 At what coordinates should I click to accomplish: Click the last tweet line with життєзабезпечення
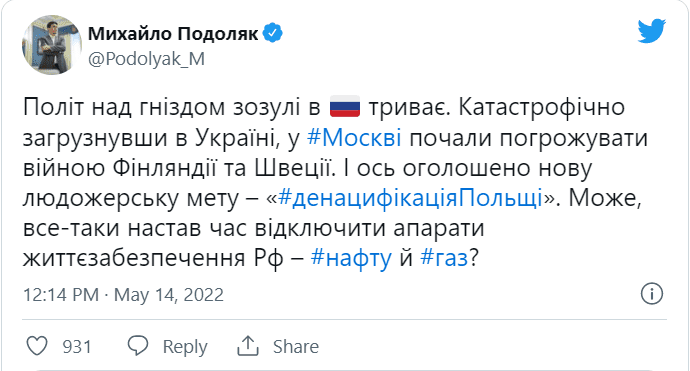pyautogui.click(x=250, y=258)
